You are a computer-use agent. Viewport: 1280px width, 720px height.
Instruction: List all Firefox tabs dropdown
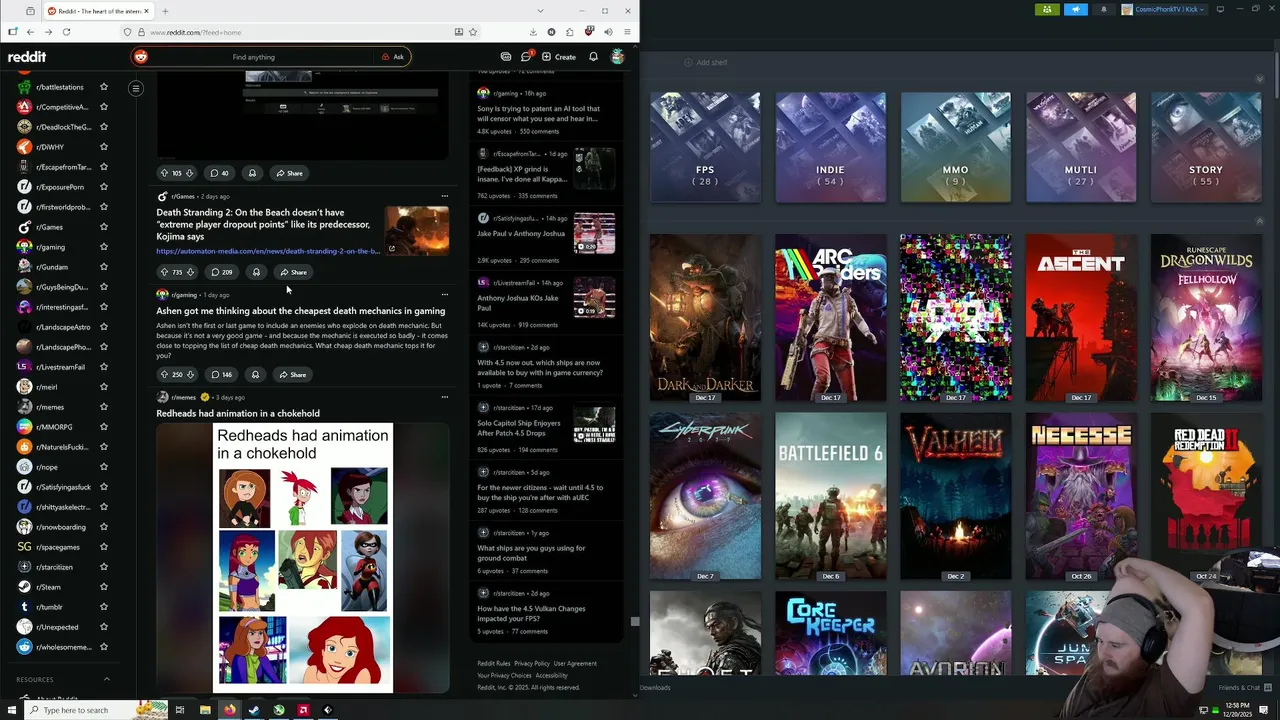click(540, 11)
